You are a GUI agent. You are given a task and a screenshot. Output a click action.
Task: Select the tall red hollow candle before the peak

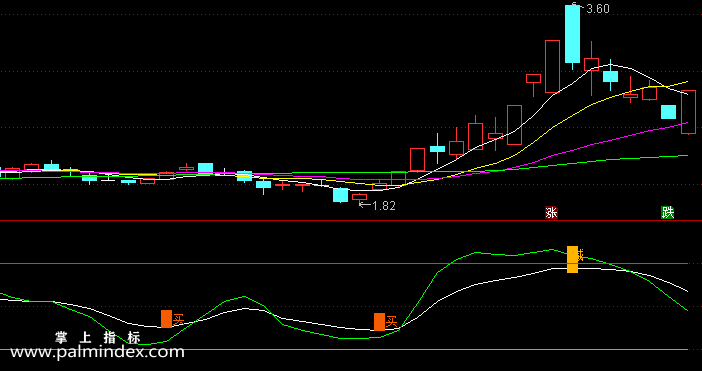(x=552, y=66)
